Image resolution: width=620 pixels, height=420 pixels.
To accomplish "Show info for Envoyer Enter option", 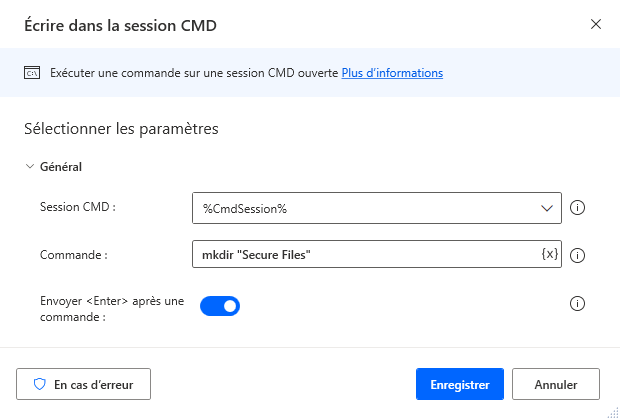I will (x=577, y=303).
